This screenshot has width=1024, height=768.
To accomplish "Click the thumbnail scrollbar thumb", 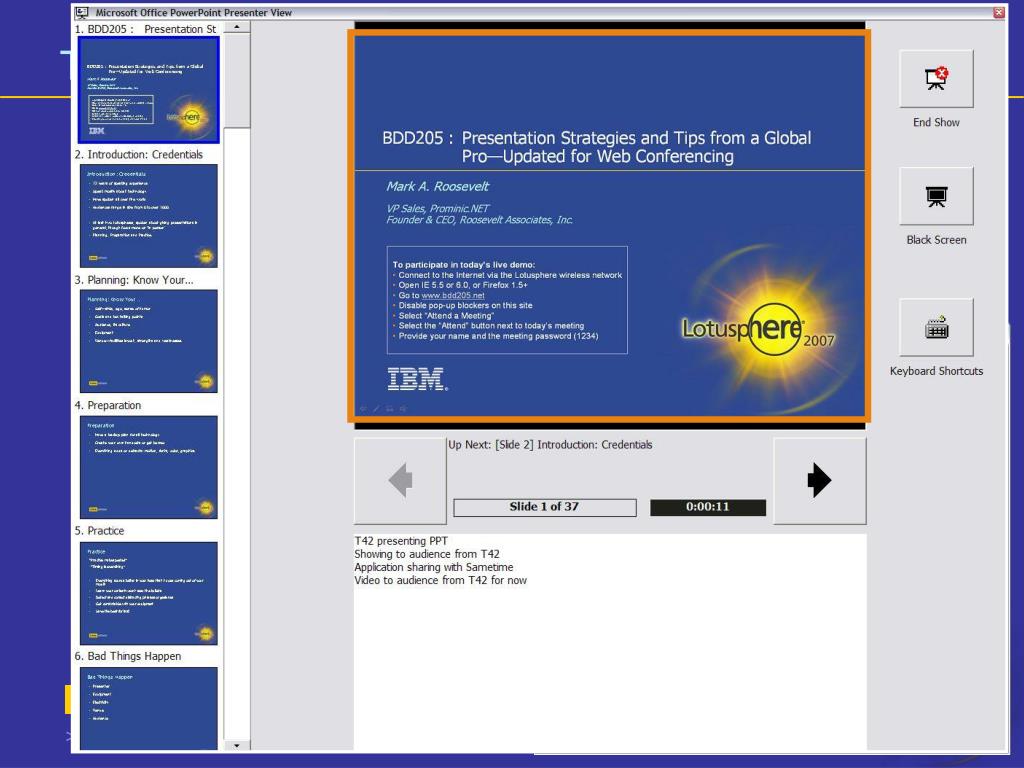I will 236,80.
